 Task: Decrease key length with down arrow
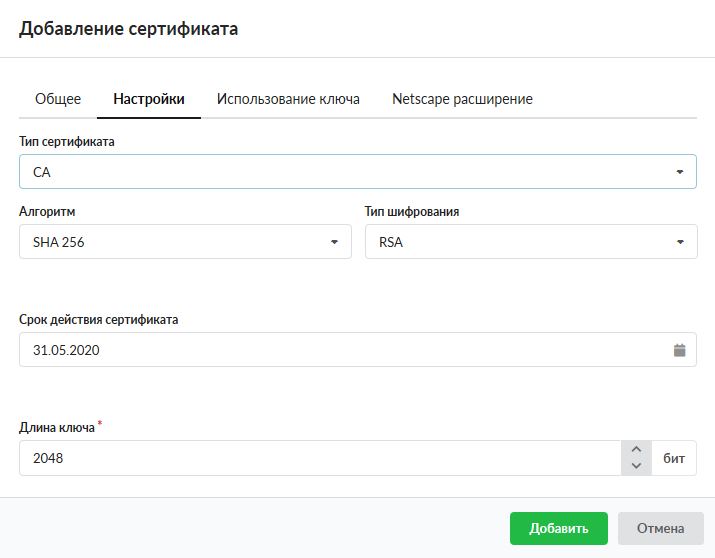coord(636,466)
